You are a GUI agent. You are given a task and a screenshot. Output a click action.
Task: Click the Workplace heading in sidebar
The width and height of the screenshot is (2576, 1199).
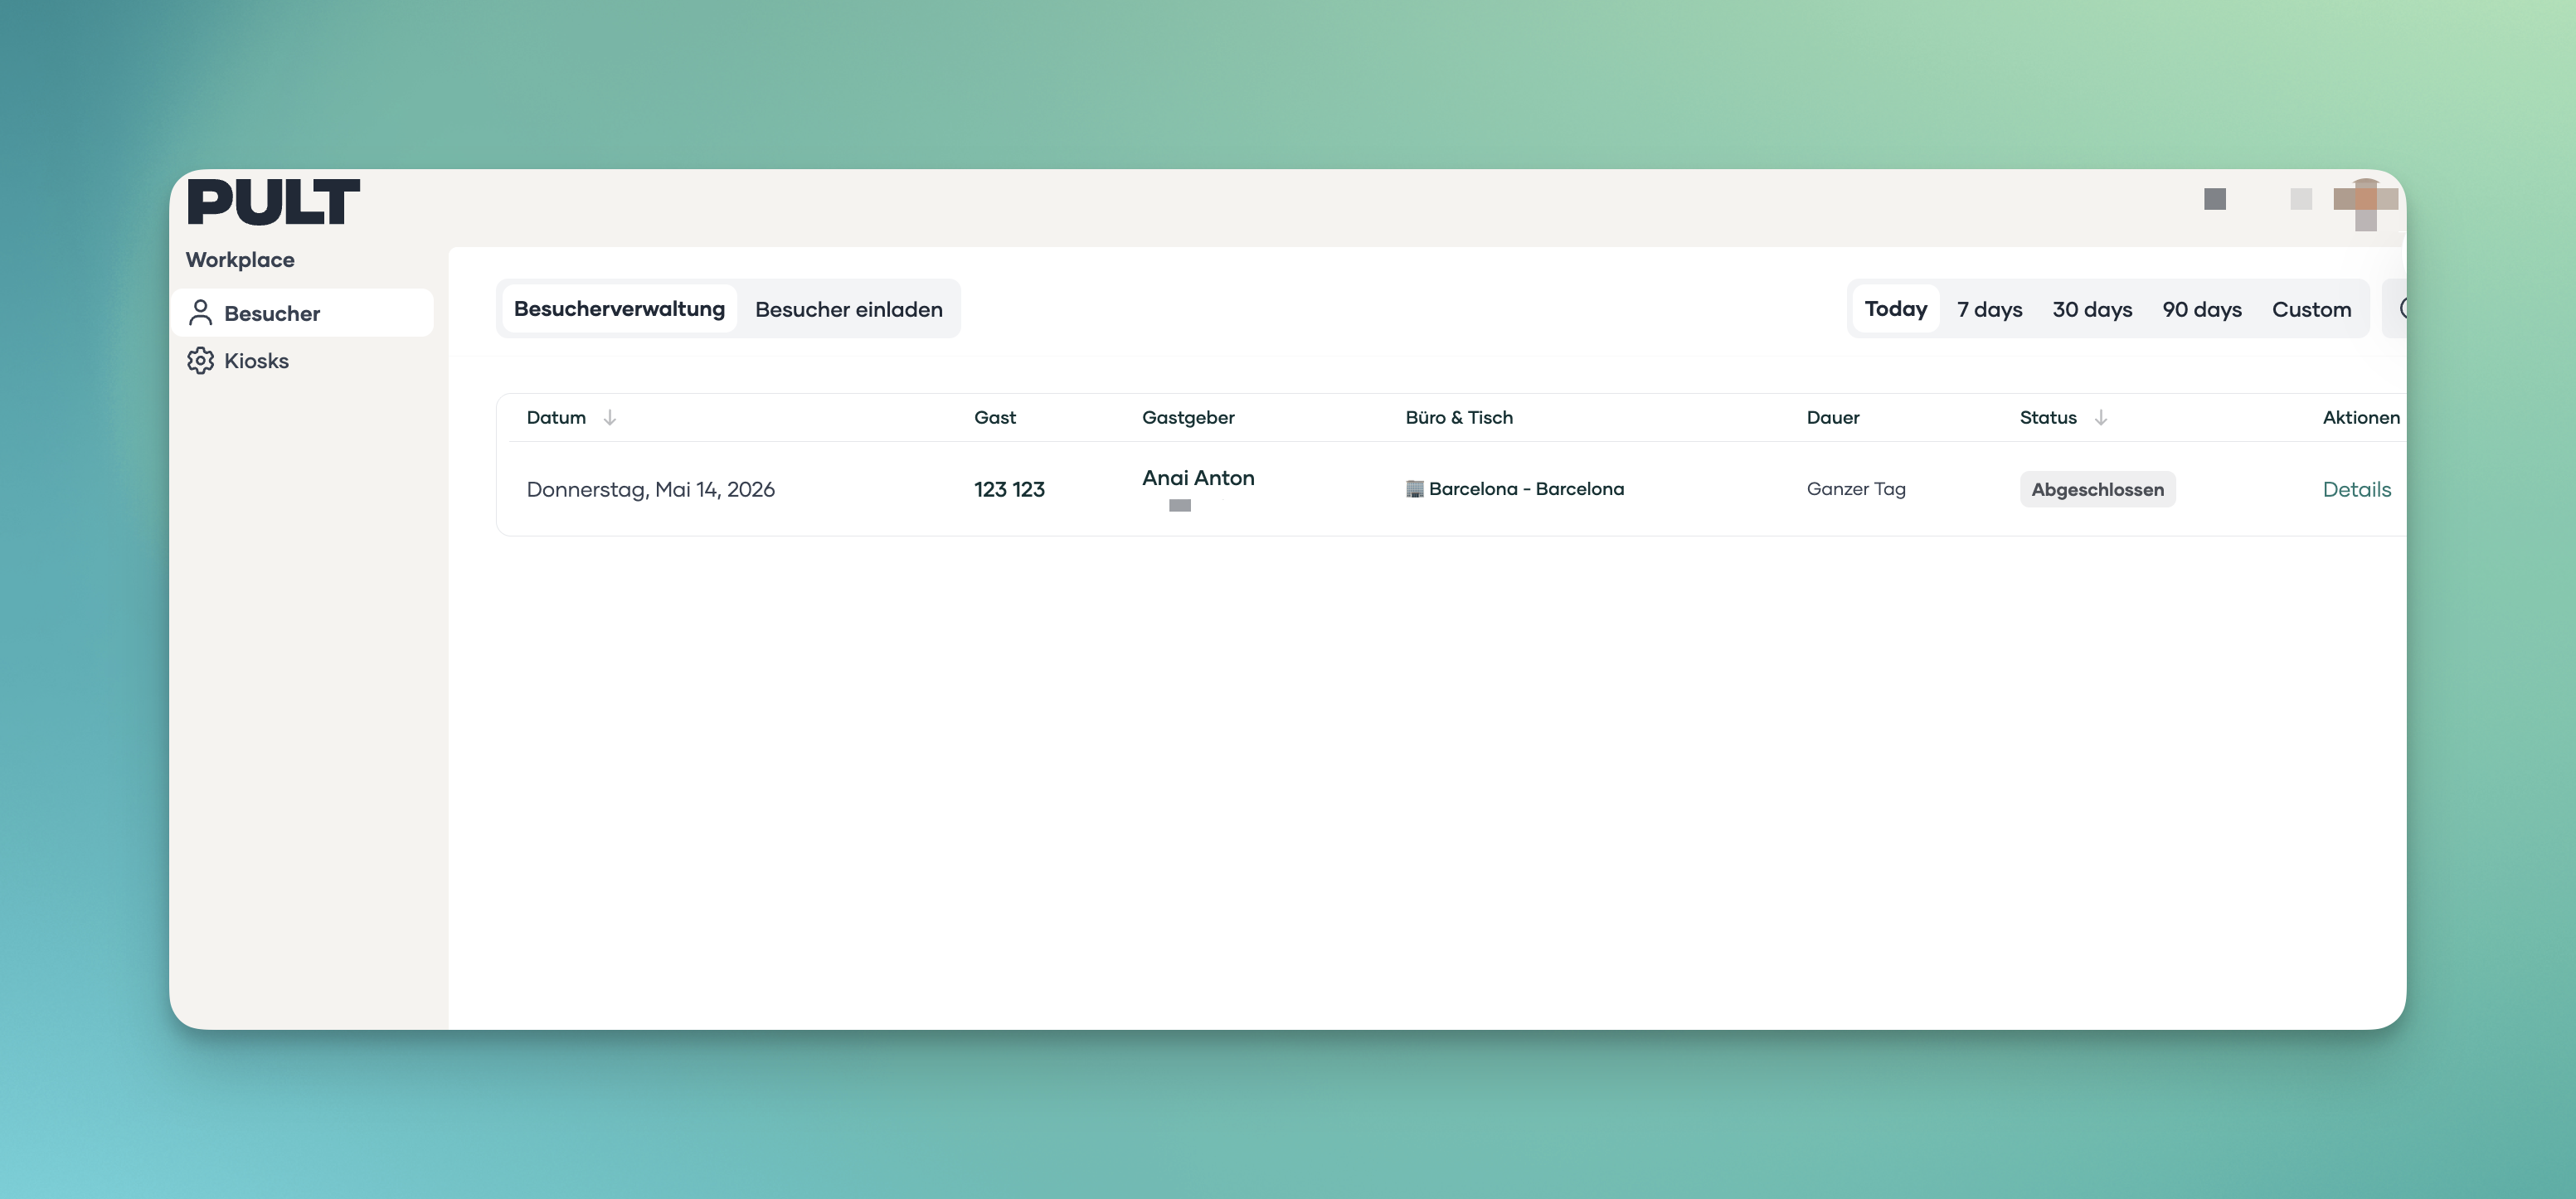240,260
